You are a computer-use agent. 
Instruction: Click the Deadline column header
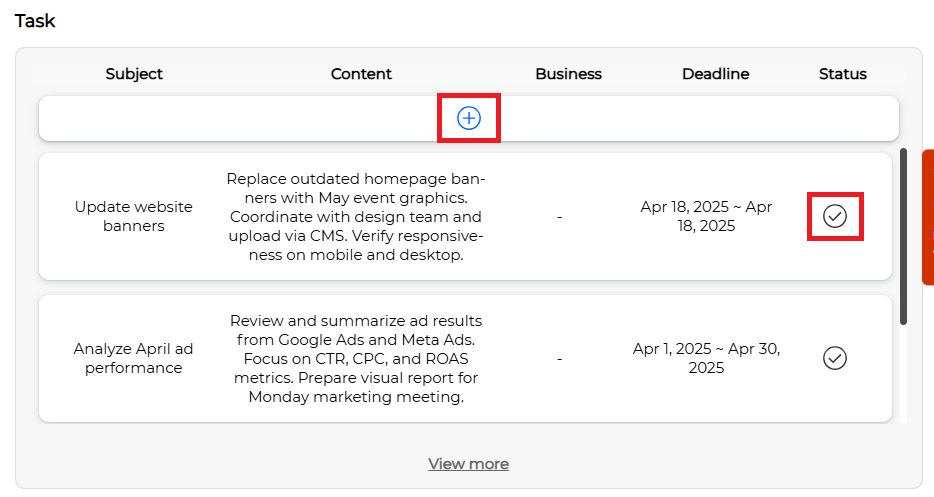coord(715,74)
